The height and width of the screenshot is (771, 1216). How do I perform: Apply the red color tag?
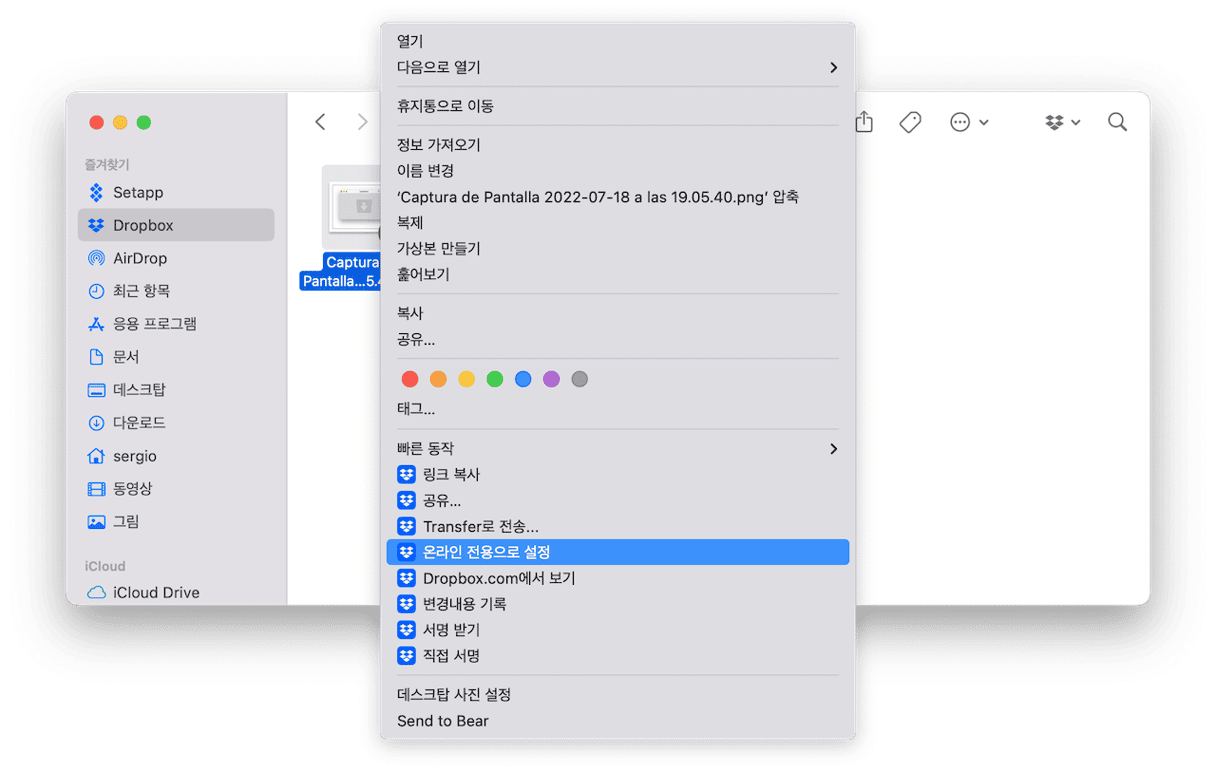point(410,379)
